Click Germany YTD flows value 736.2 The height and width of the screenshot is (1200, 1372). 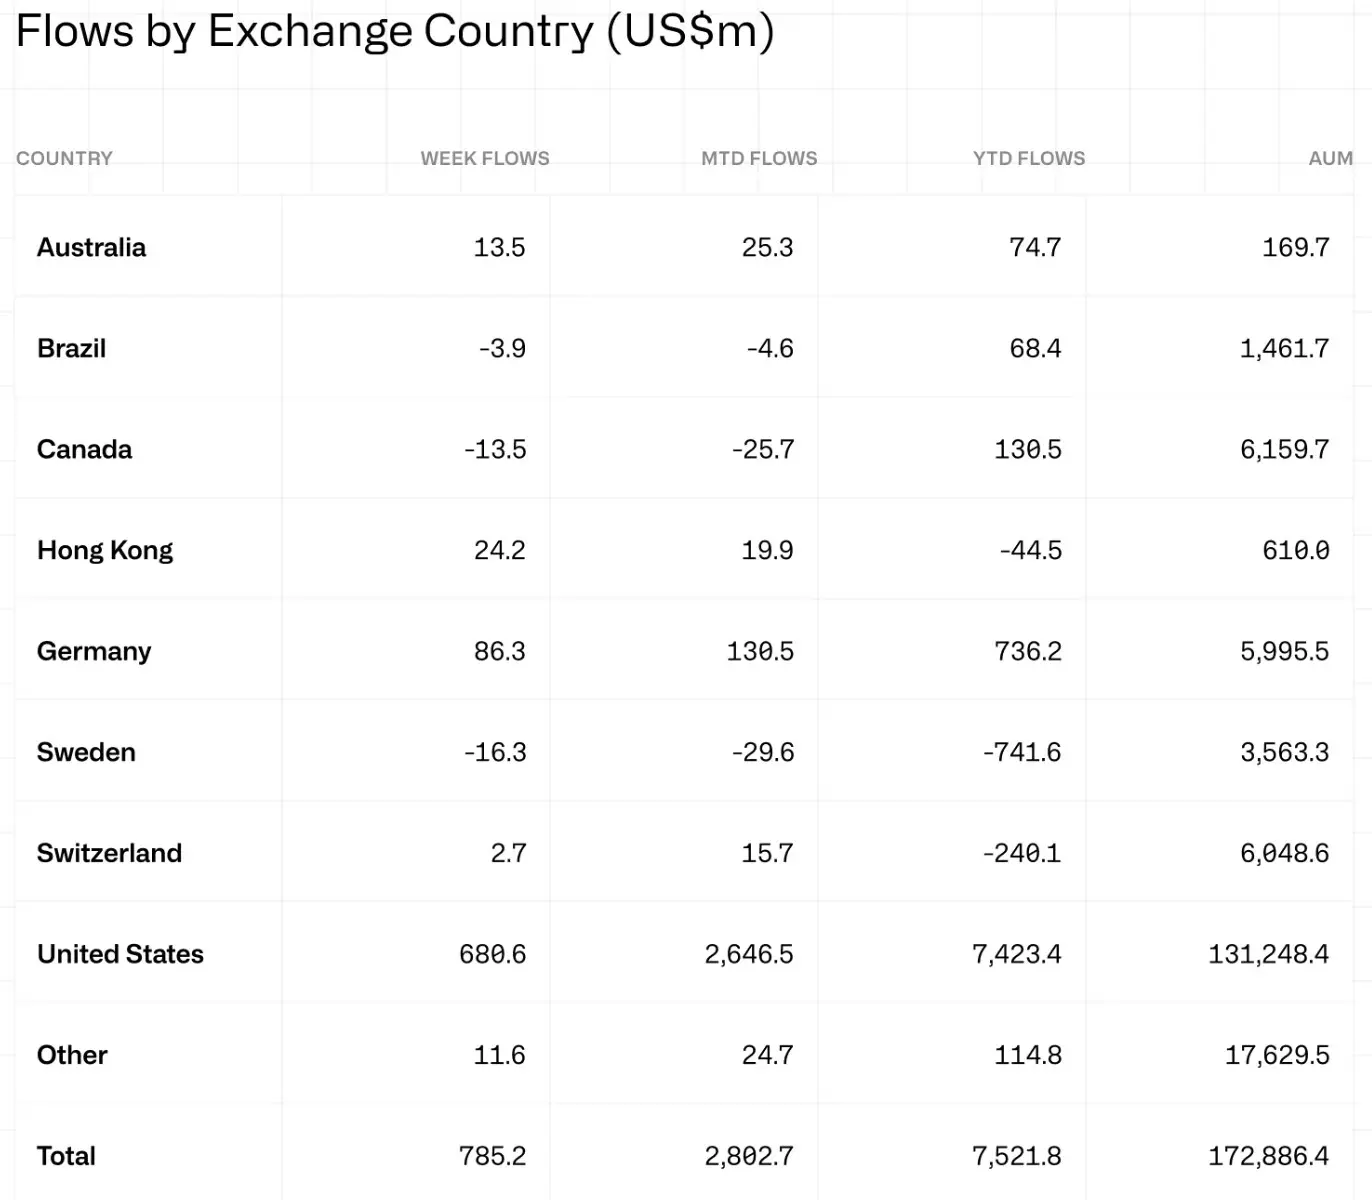1027,651
